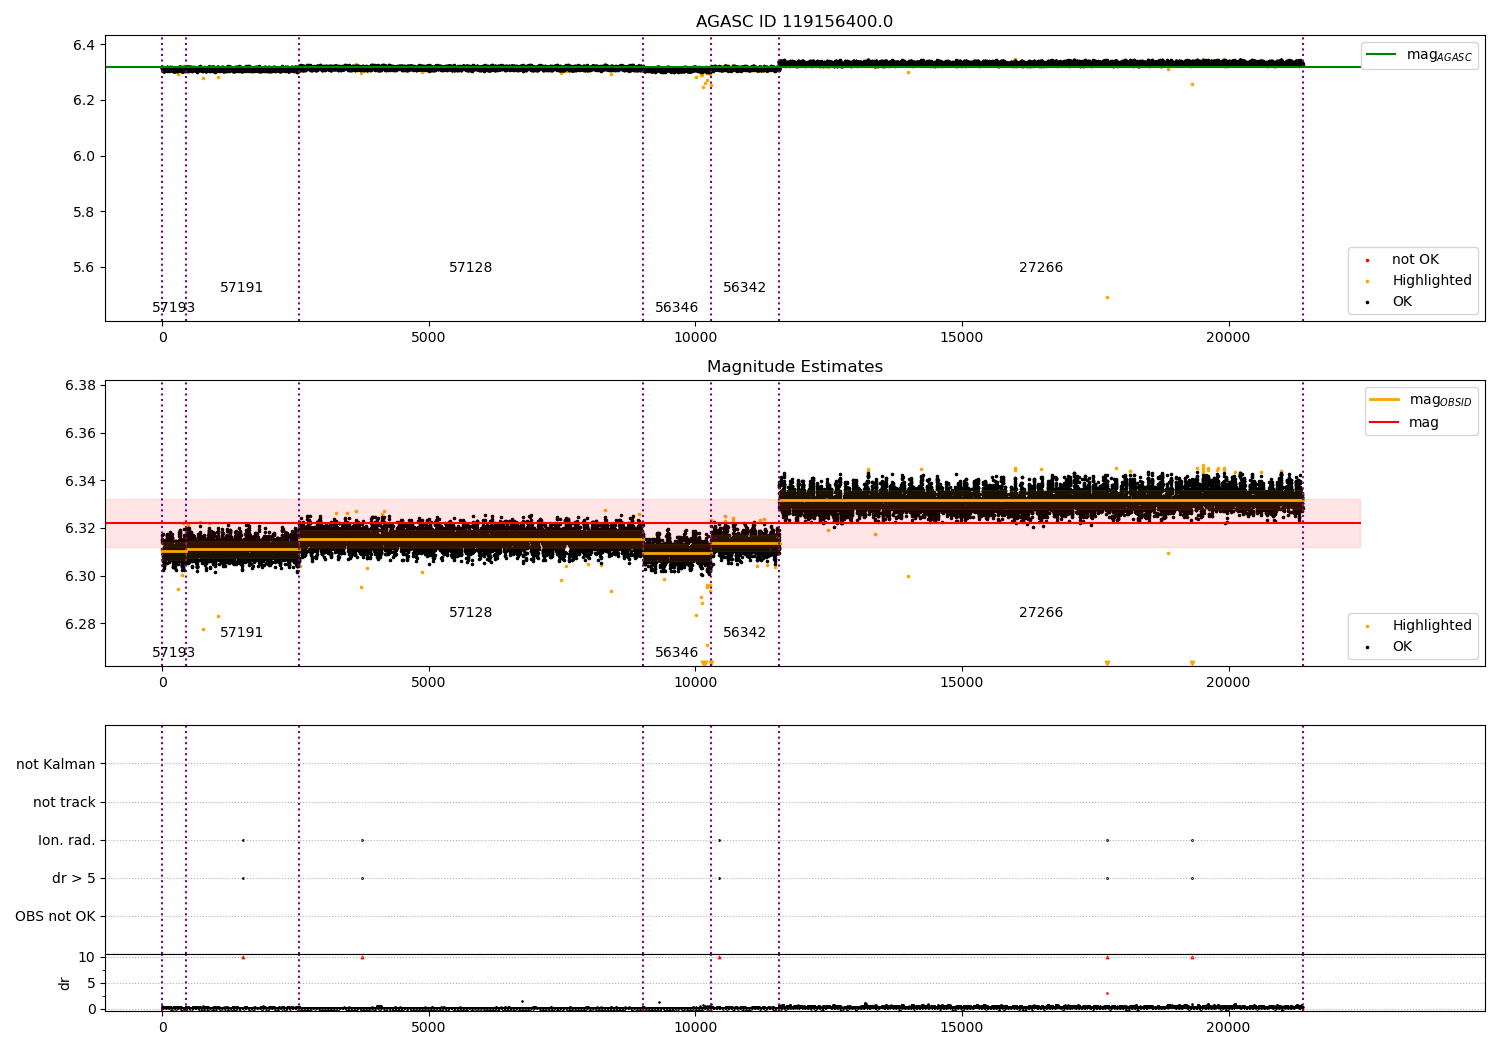Click the 'not track' axis label
Screen dimensions: 1500x1050
(64, 802)
